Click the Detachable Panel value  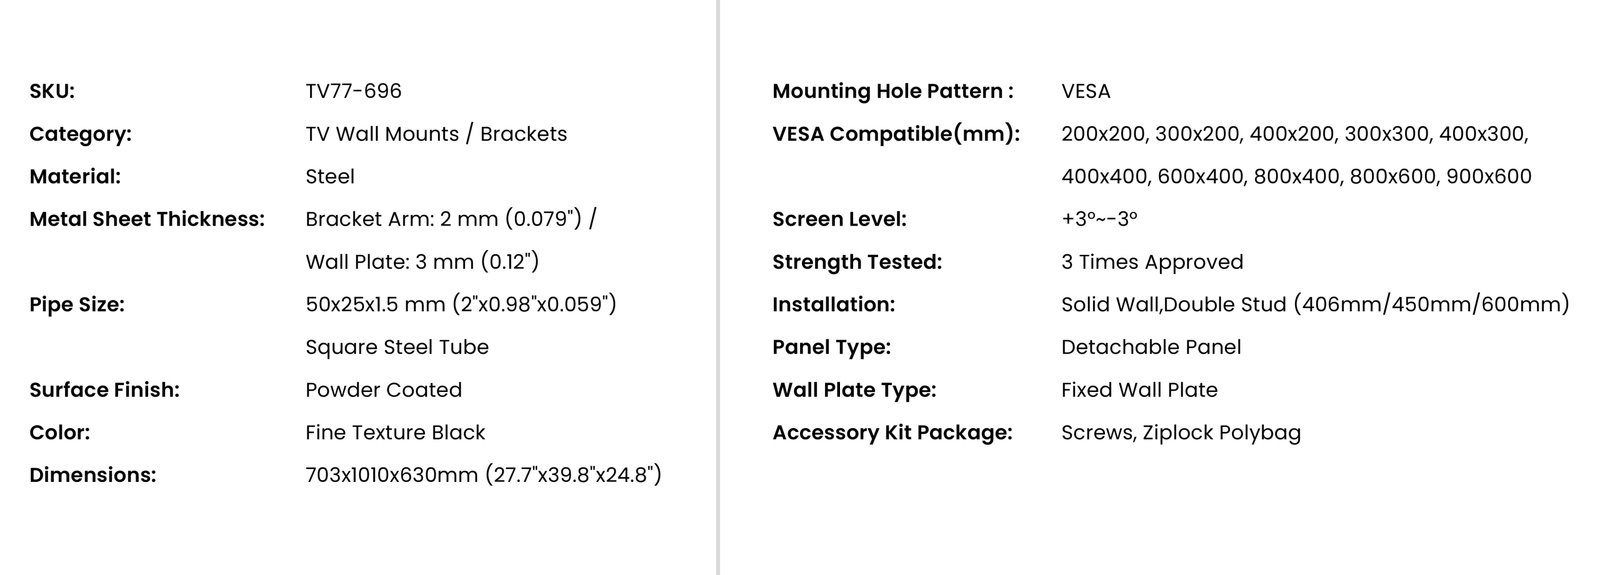coord(1151,347)
